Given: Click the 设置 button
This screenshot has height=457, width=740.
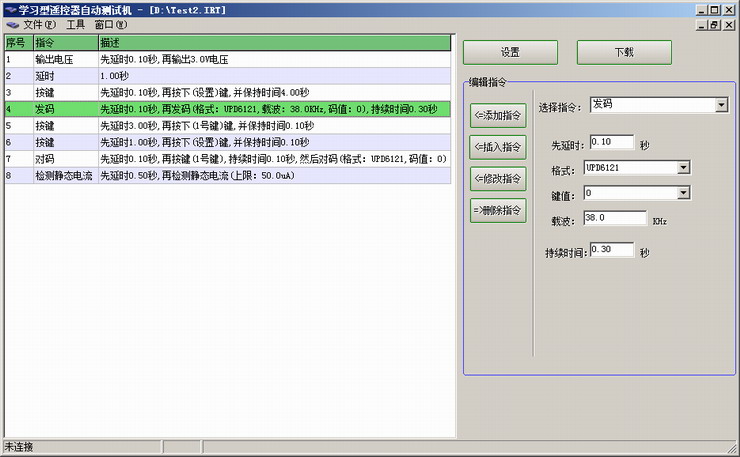Looking at the screenshot, I should [510, 52].
